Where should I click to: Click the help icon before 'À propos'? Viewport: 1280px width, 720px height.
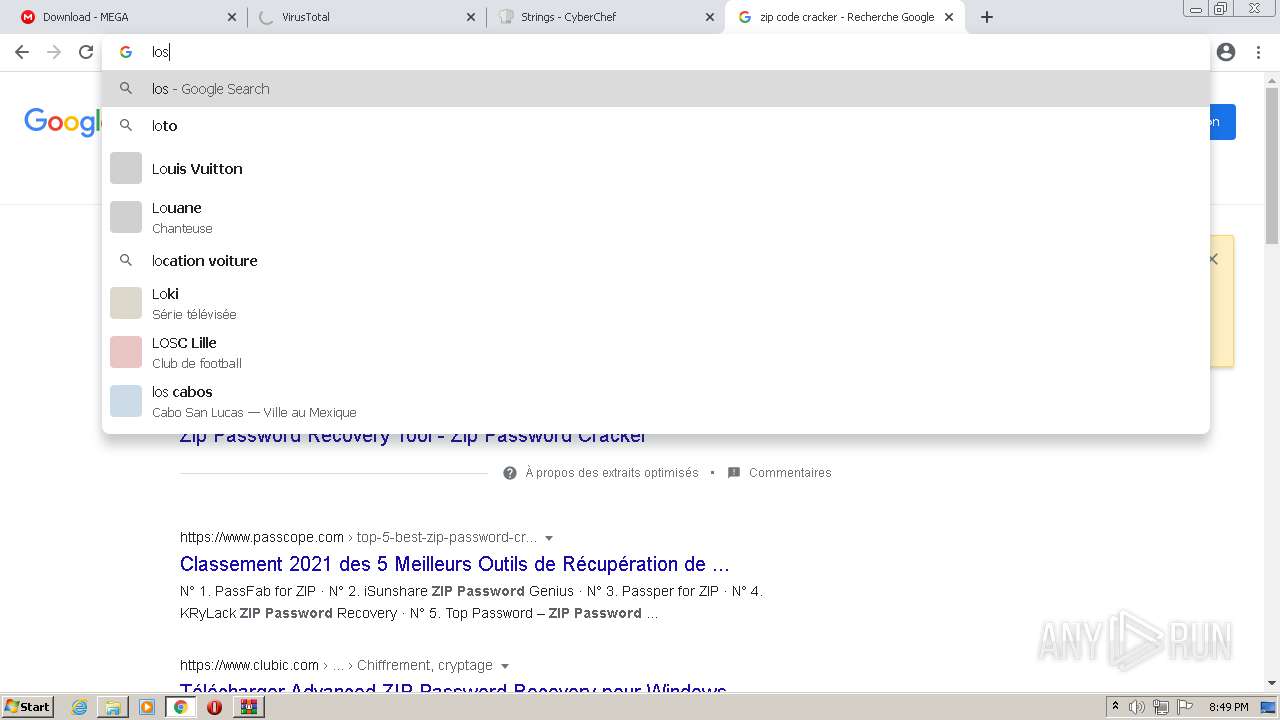510,473
